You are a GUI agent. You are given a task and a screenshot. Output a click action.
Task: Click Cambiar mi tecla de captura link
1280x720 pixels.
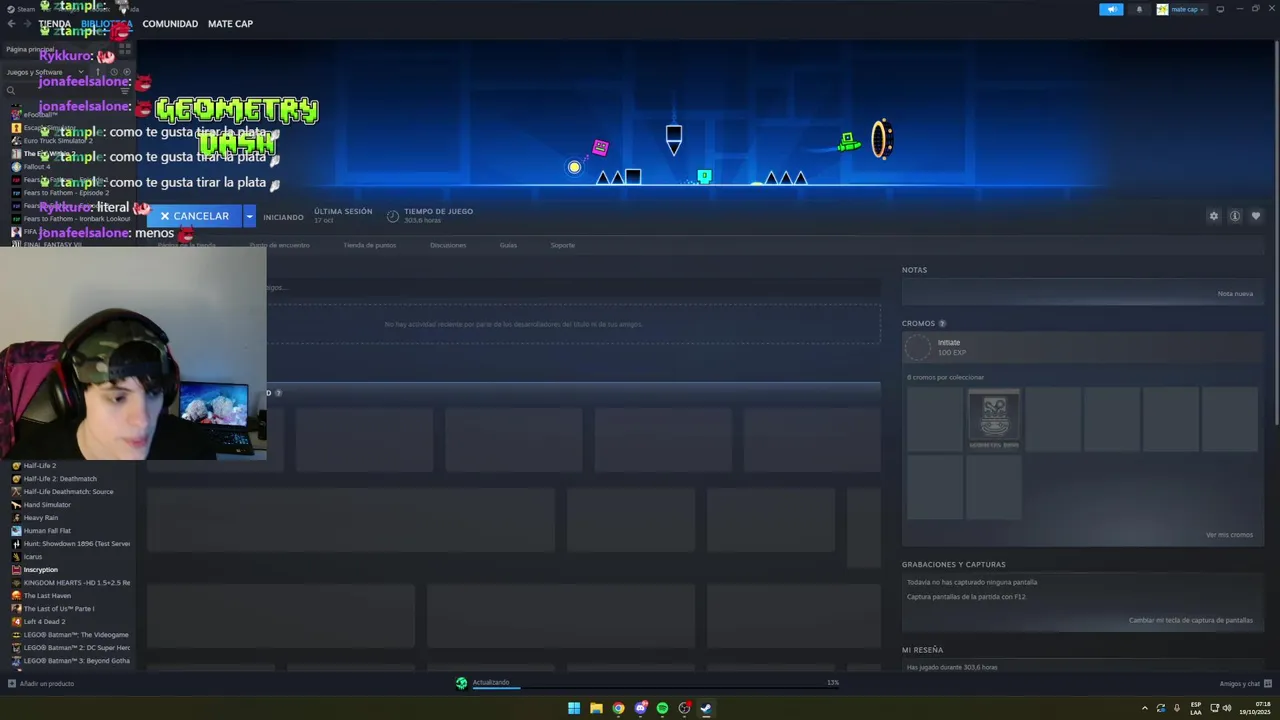[x=1191, y=620]
